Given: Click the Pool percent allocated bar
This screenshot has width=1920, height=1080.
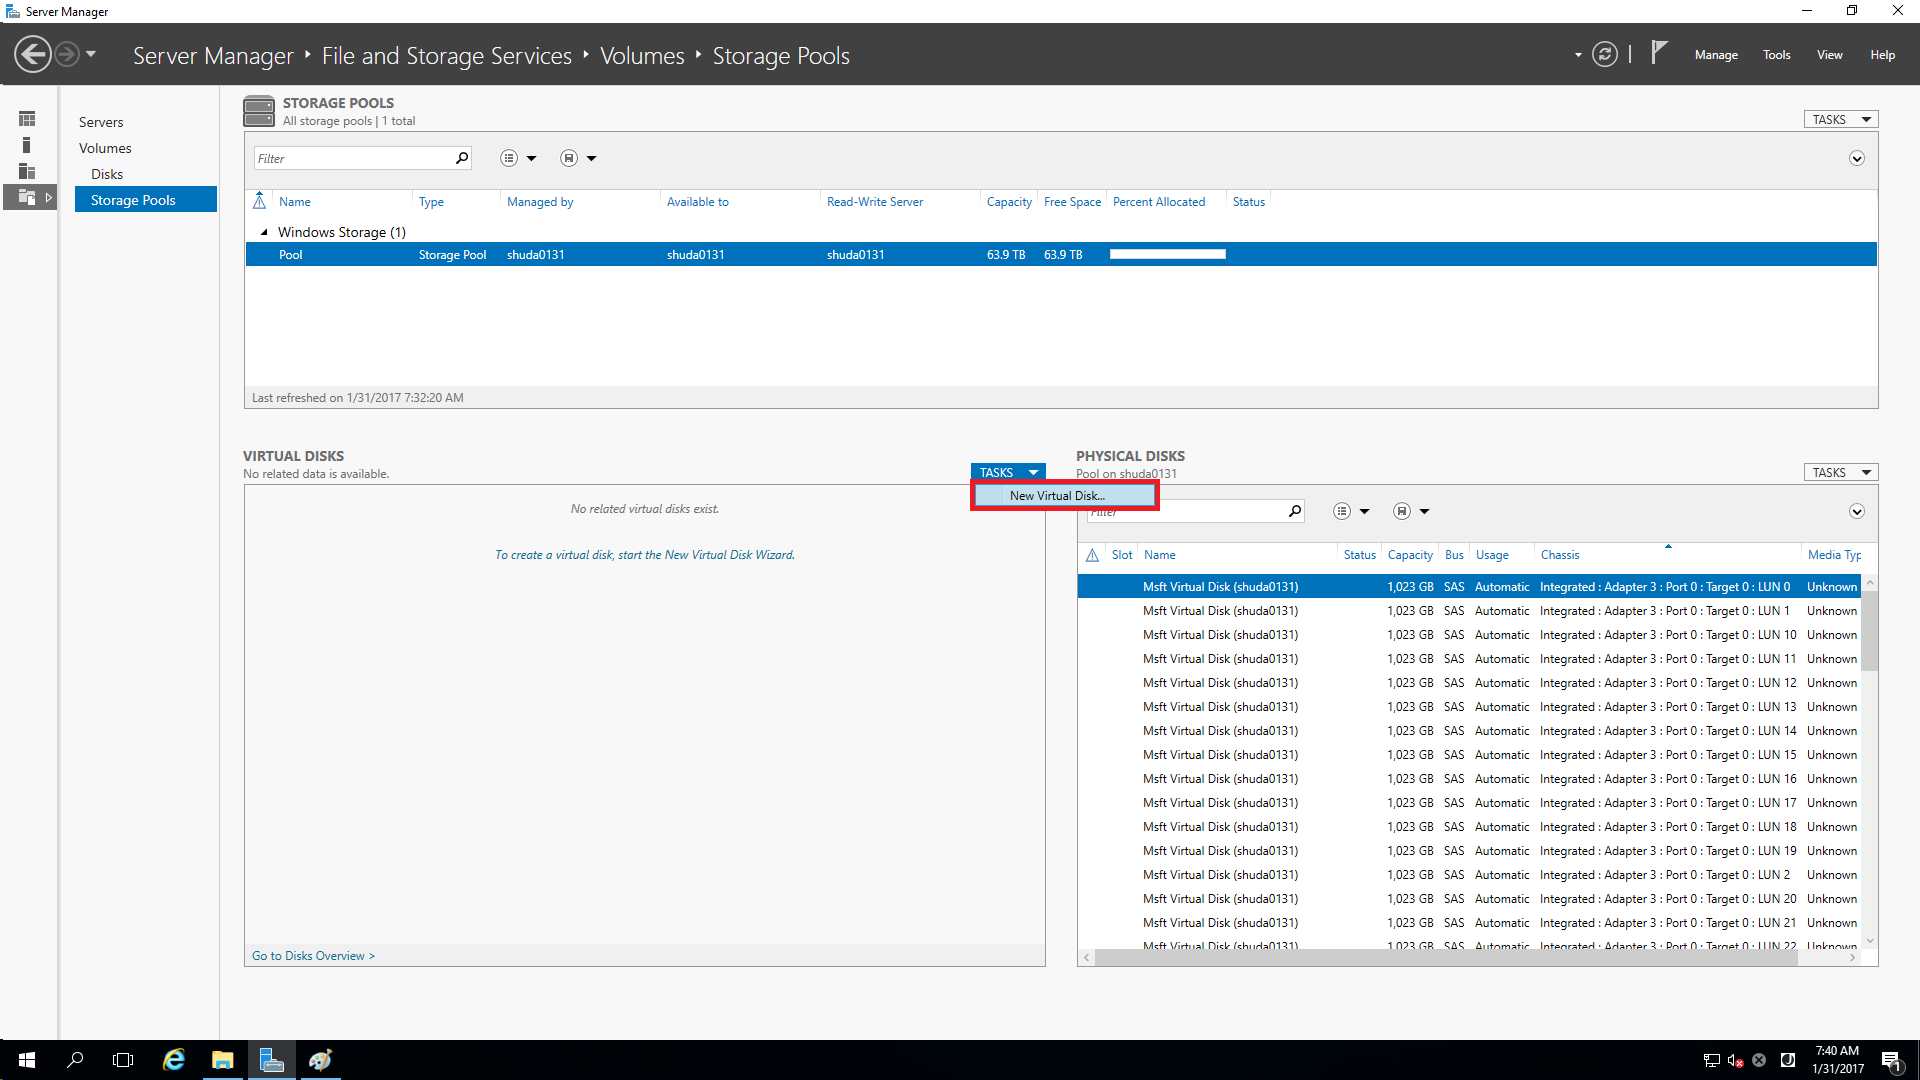Looking at the screenshot, I should [x=1168, y=255].
